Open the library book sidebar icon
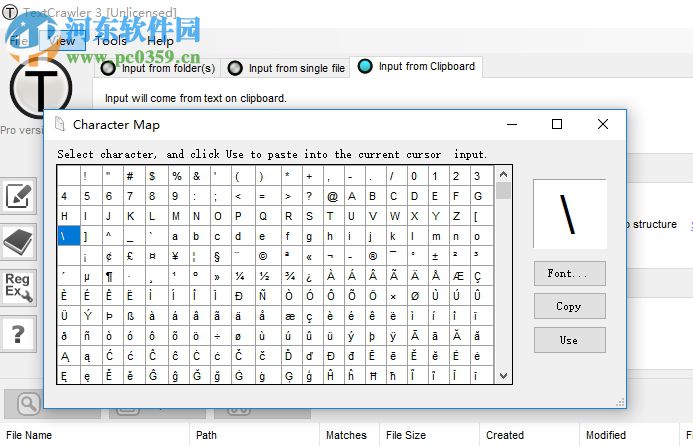This screenshot has height=446, width=693. point(18,242)
